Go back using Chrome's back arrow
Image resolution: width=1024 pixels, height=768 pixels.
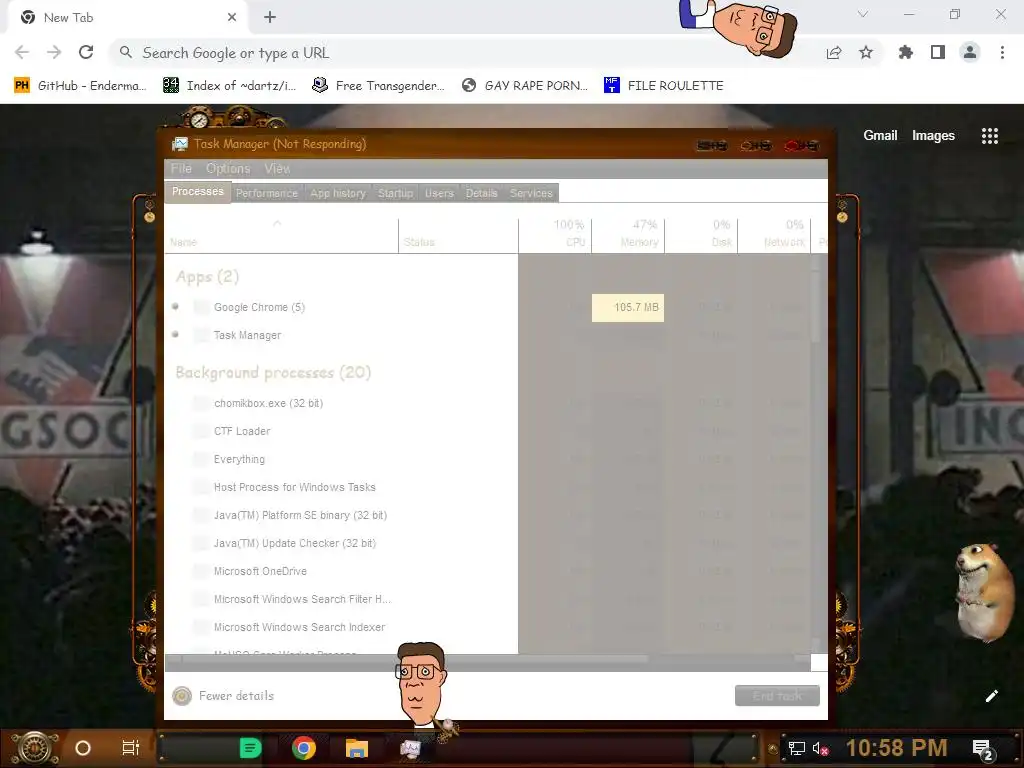click(22, 52)
